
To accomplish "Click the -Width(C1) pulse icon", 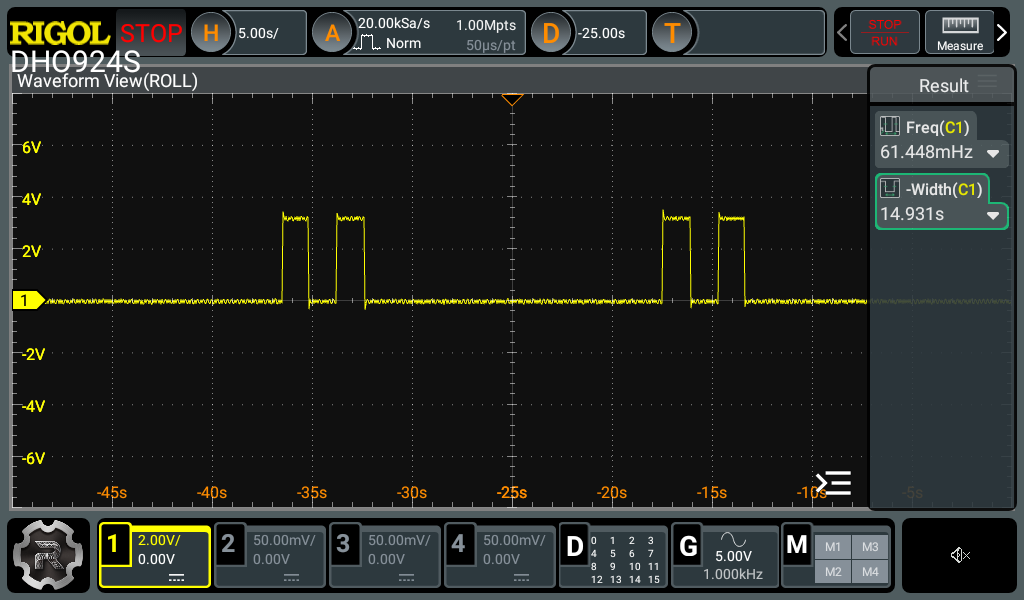I will click(x=889, y=189).
